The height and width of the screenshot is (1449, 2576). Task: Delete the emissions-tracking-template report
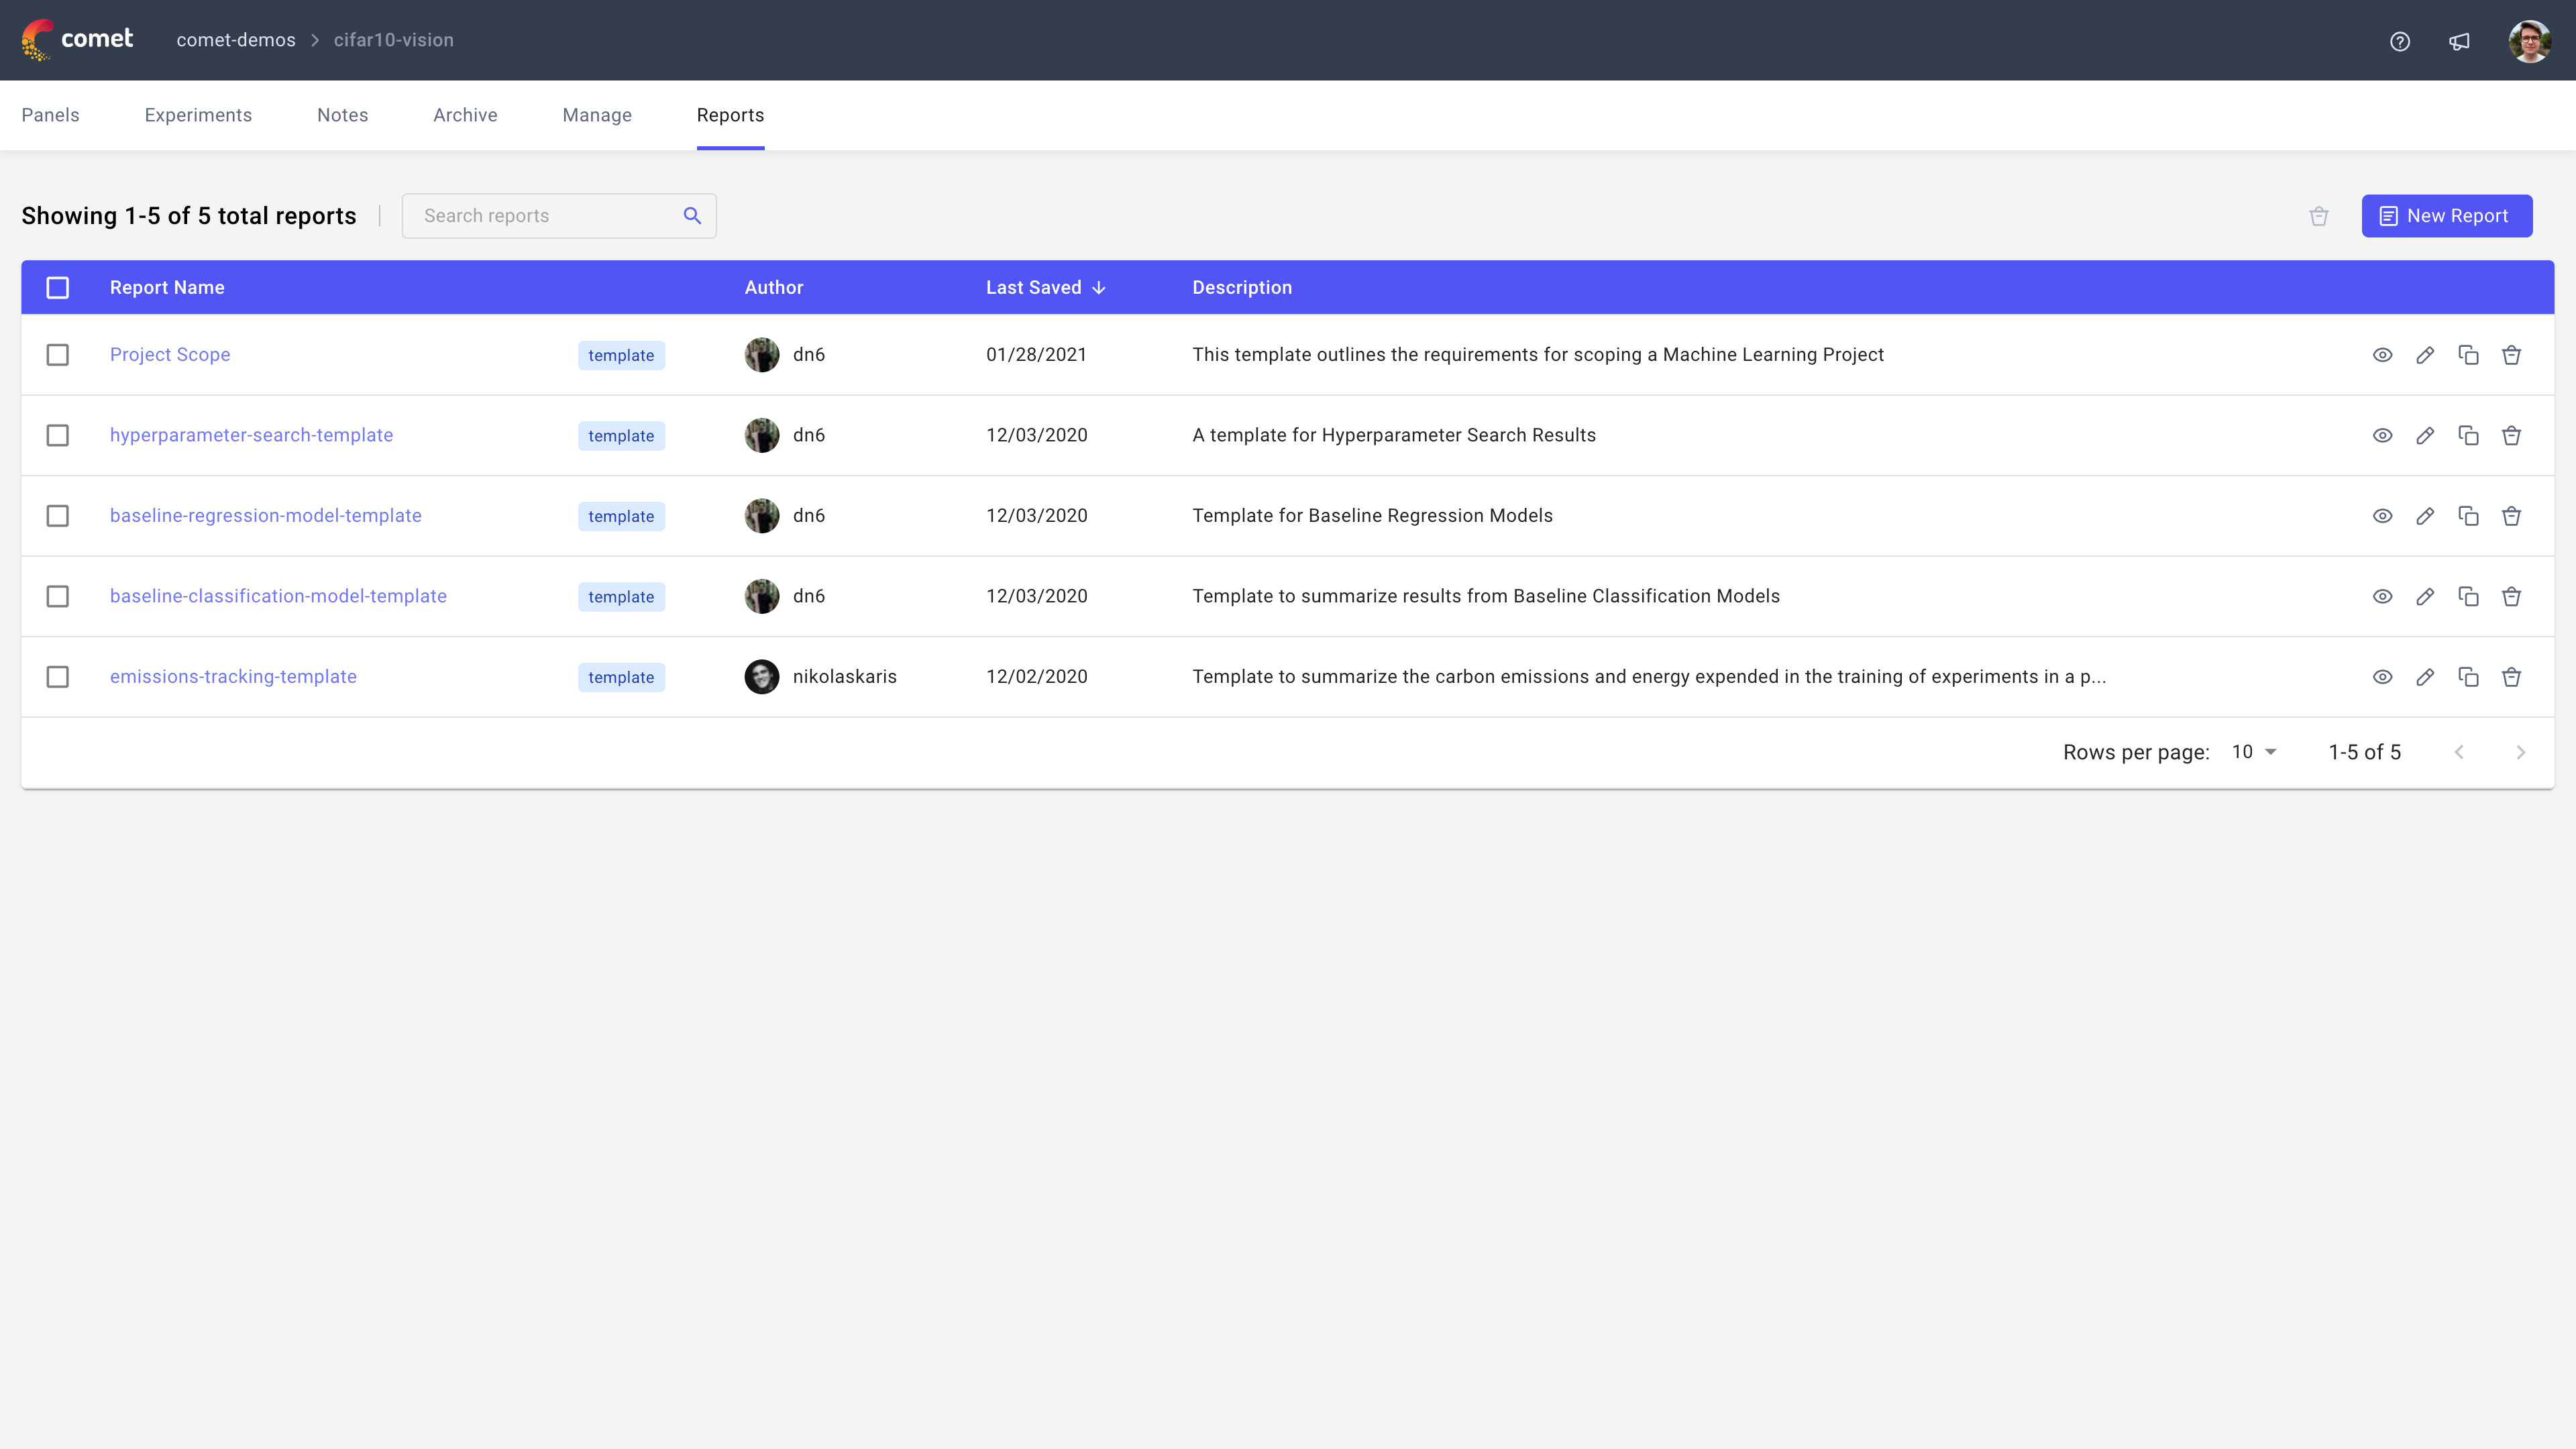[2512, 677]
